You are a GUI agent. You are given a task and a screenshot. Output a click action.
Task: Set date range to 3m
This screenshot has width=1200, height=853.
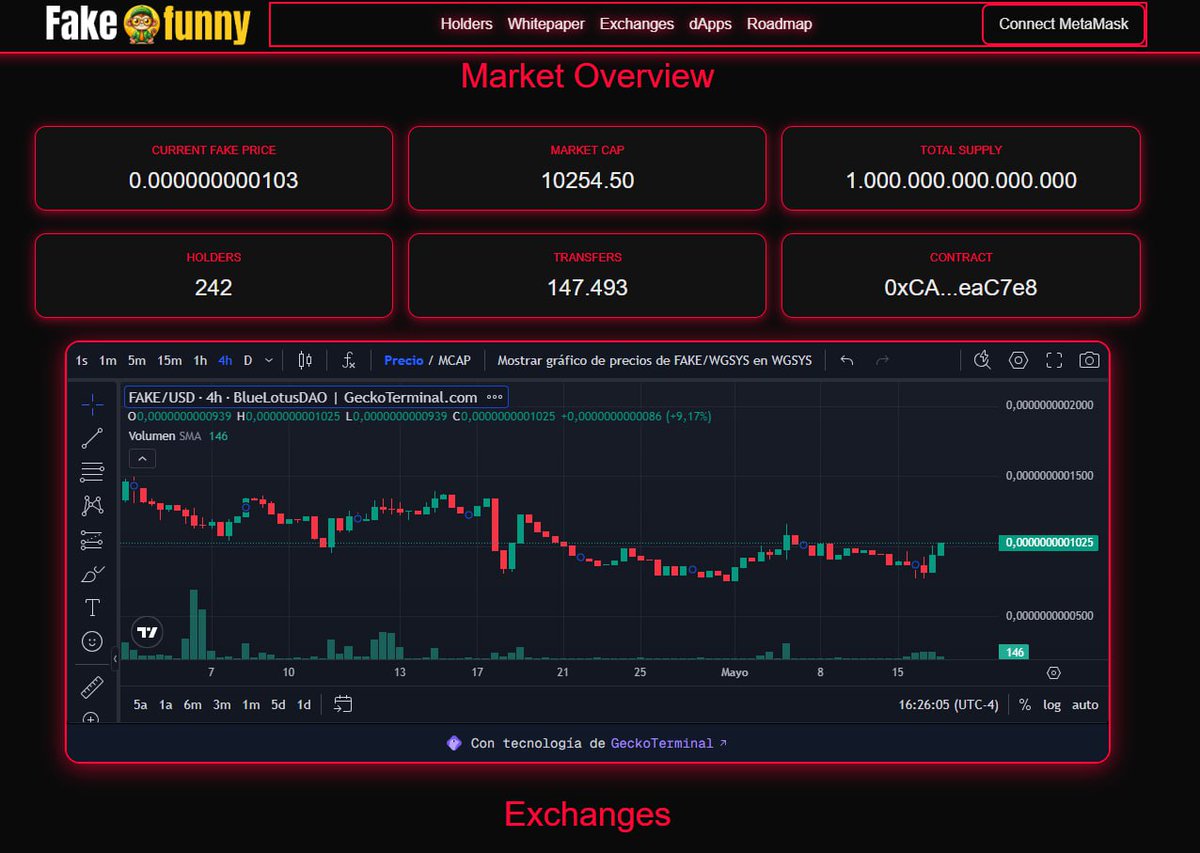pyautogui.click(x=222, y=705)
